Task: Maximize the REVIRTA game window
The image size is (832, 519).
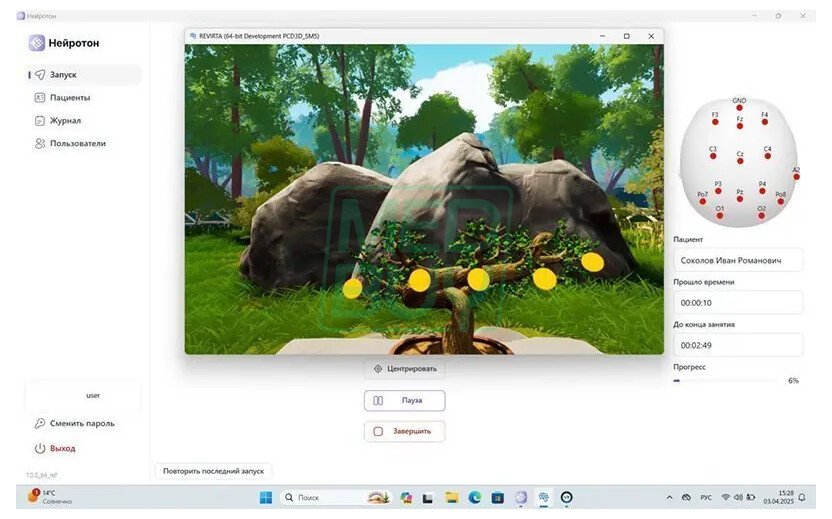Action: click(627, 36)
